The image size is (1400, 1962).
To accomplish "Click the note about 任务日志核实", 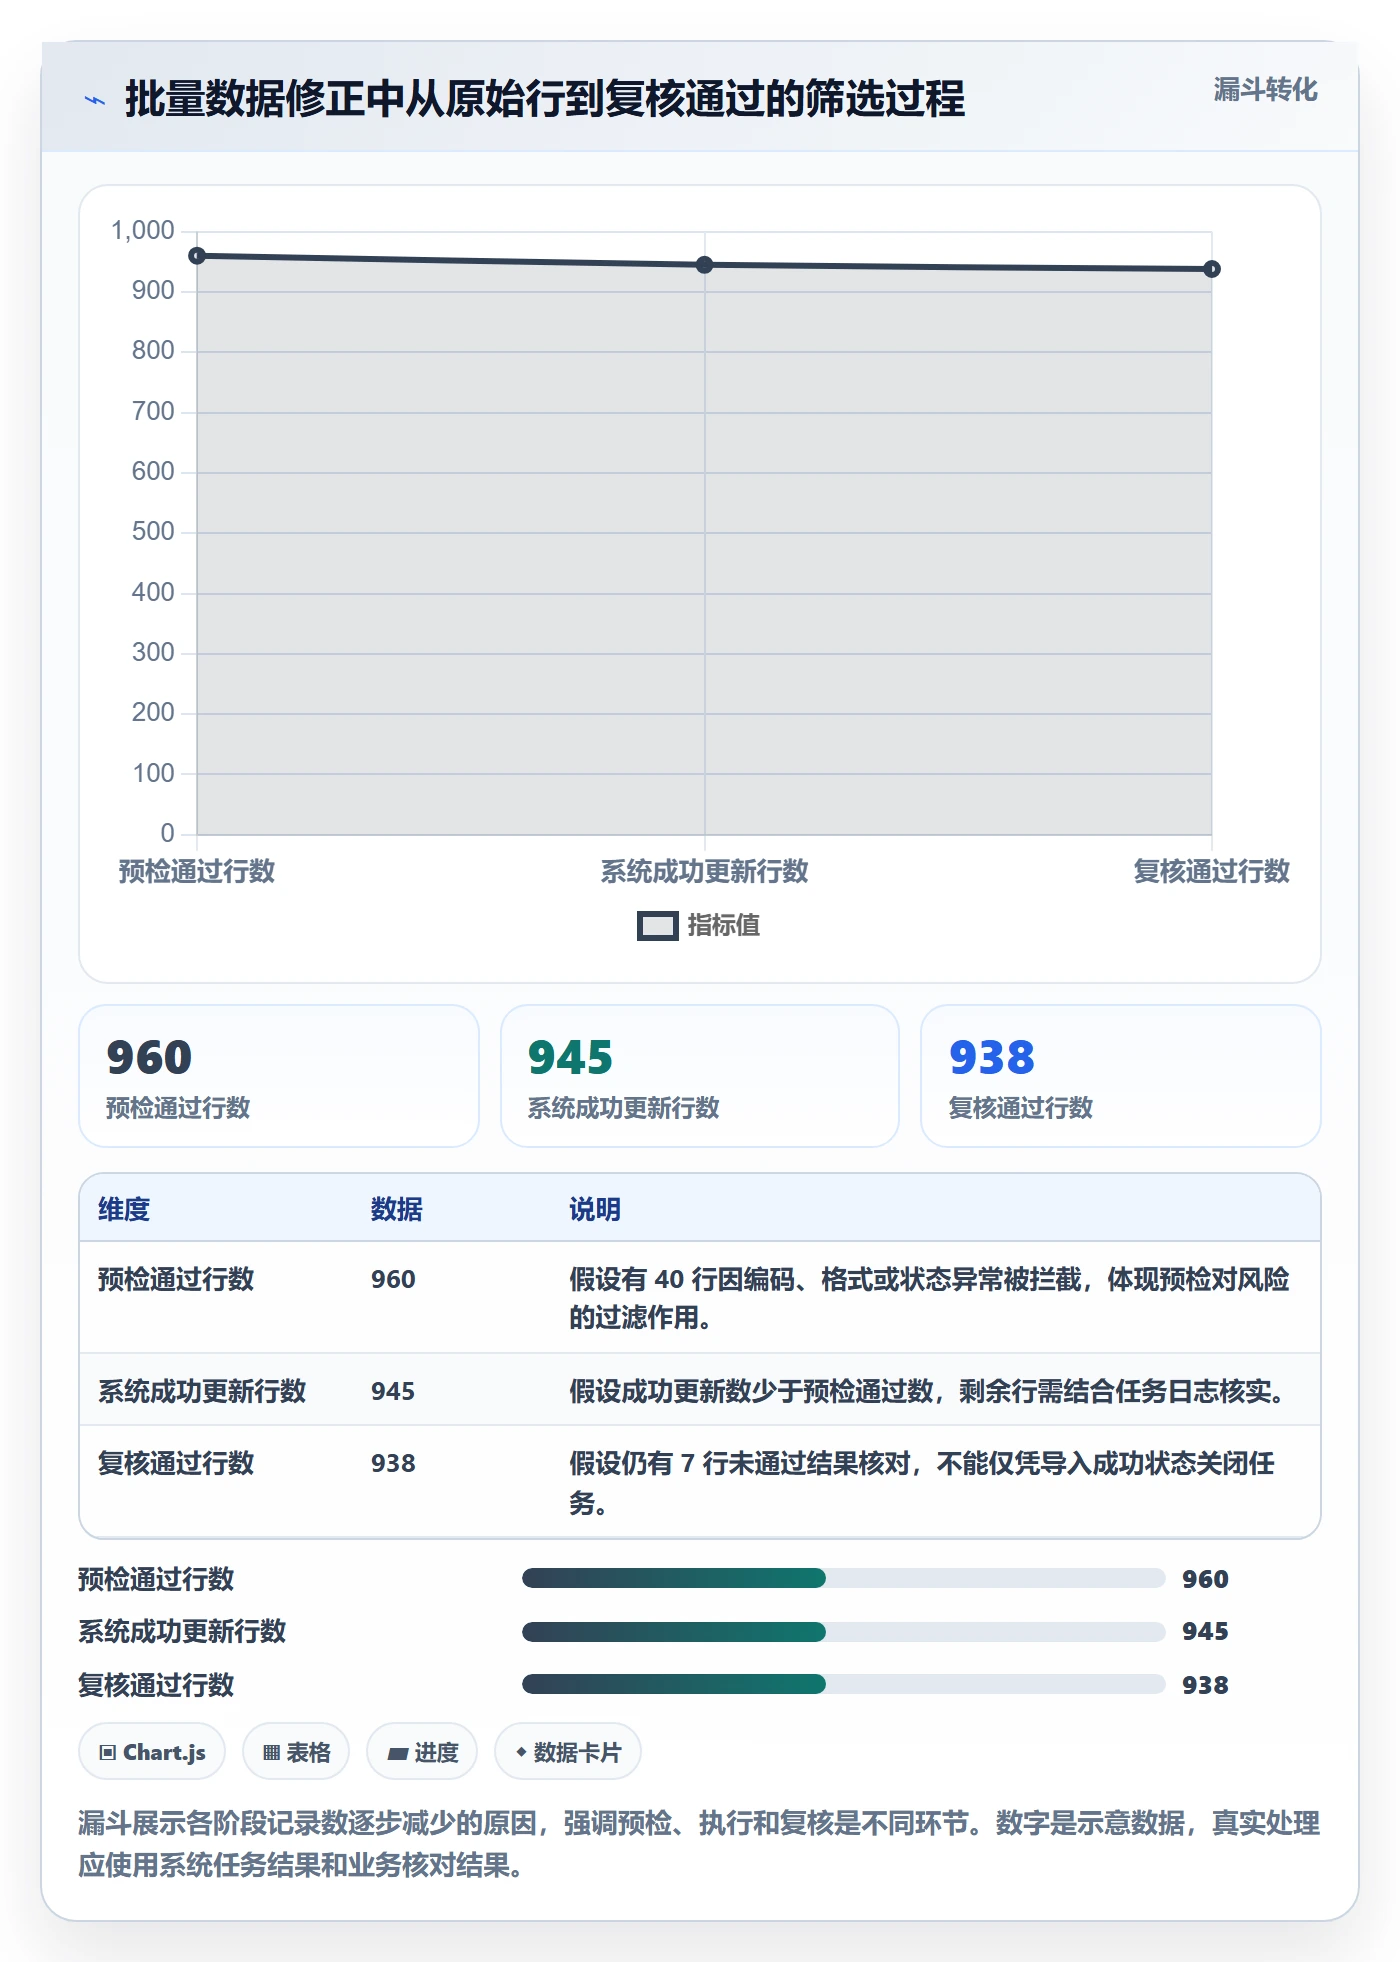I will pos(930,1391).
